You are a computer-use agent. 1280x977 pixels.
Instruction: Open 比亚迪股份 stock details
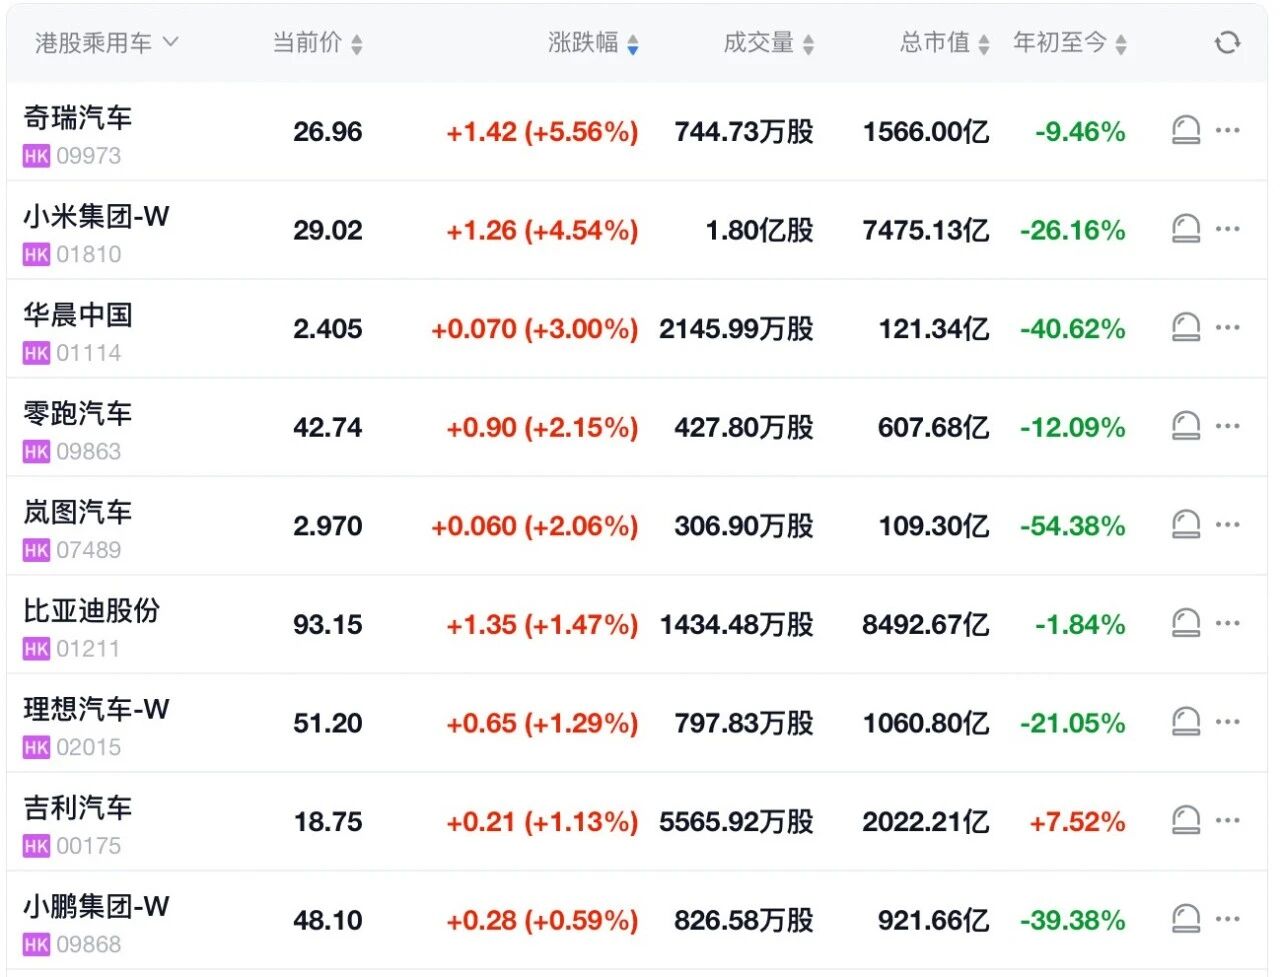pyautogui.click(x=92, y=610)
